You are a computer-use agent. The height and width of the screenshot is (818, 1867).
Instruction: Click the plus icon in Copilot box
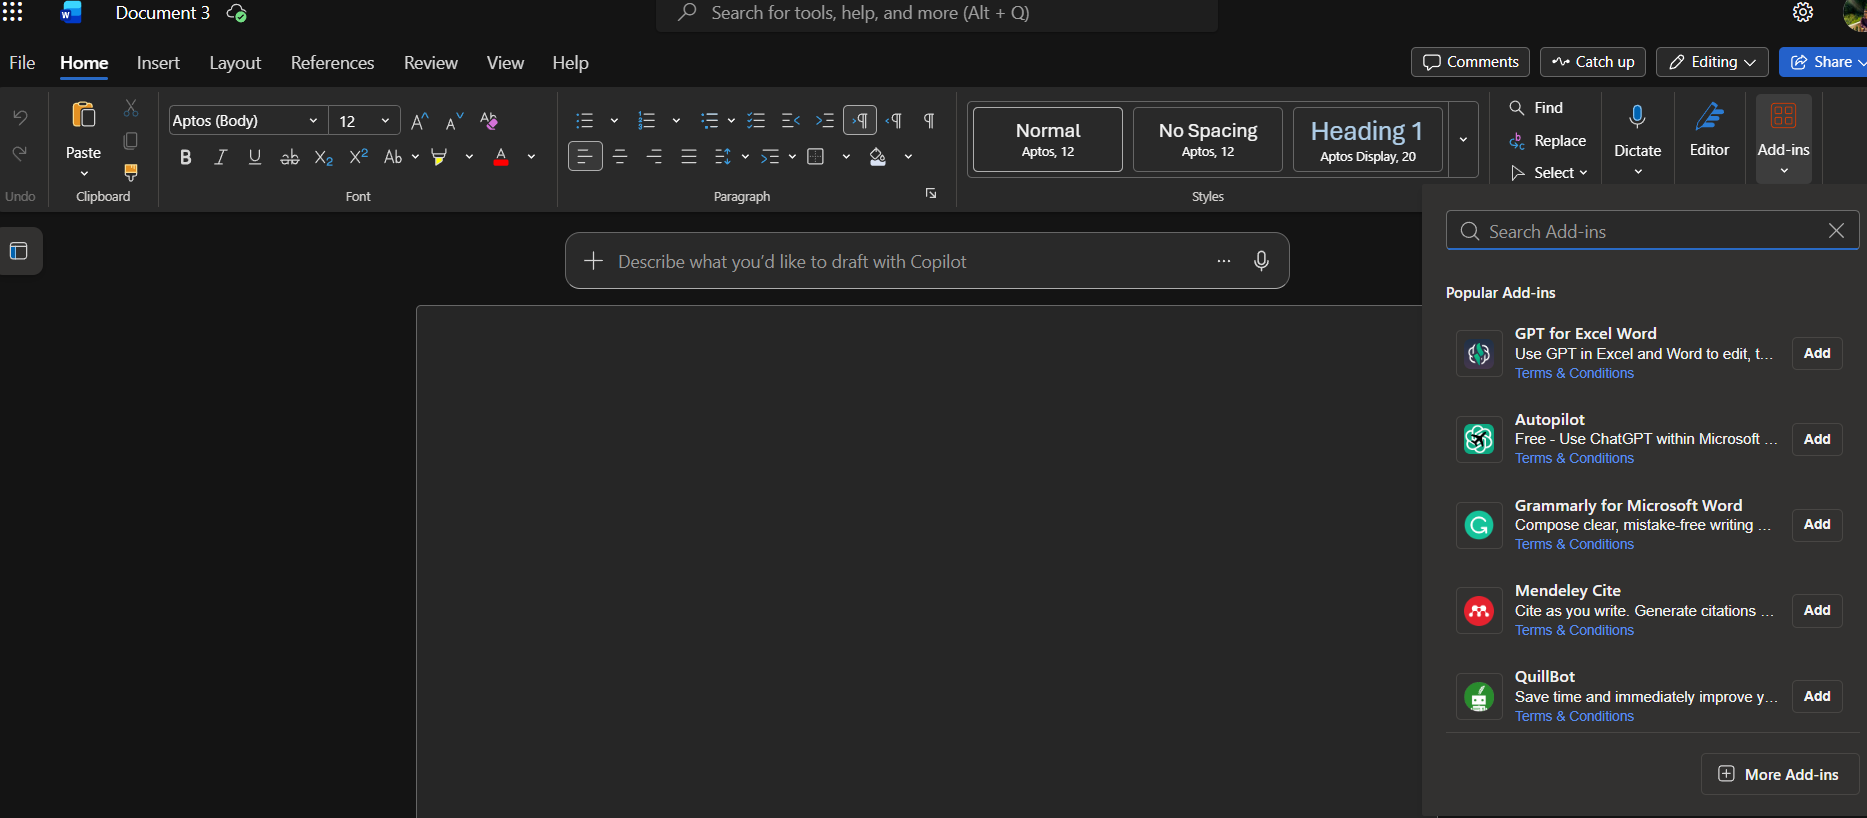(593, 261)
